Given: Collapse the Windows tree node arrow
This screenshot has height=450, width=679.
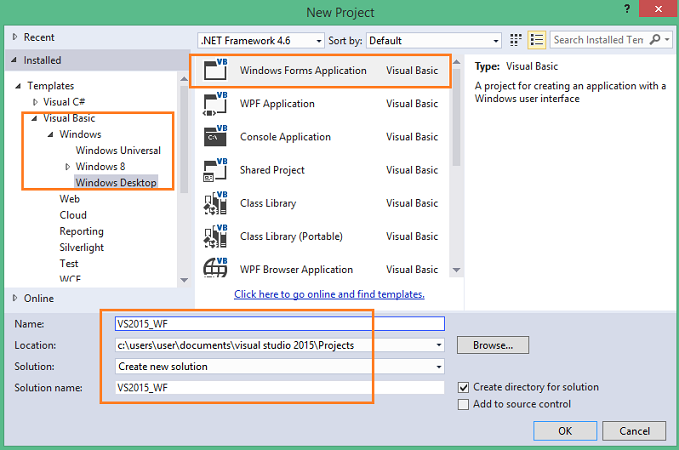Looking at the screenshot, I should point(50,135).
